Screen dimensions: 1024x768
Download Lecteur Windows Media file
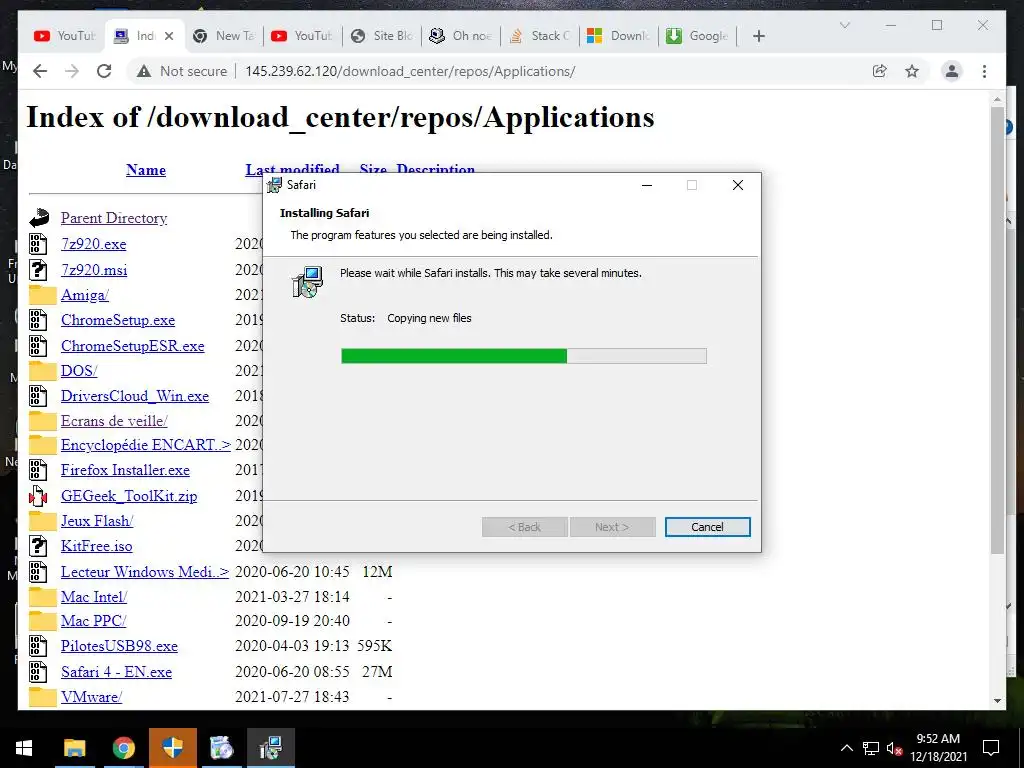[145, 572]
